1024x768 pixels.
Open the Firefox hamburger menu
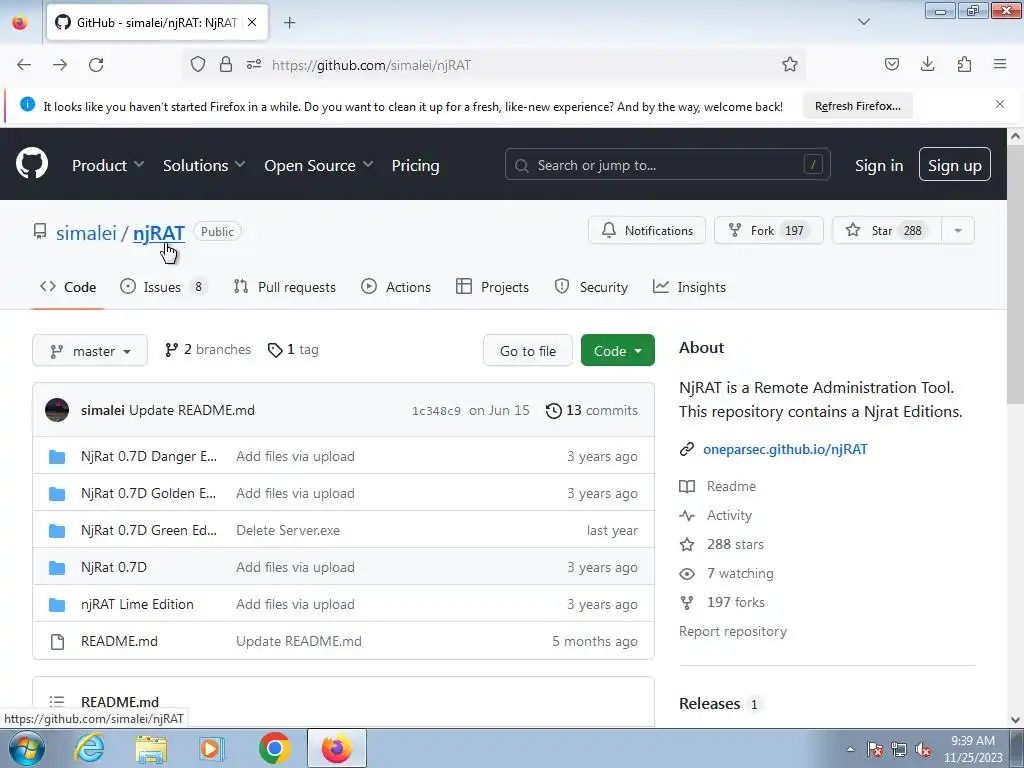pyautogui.click(x=1000, y=64)
